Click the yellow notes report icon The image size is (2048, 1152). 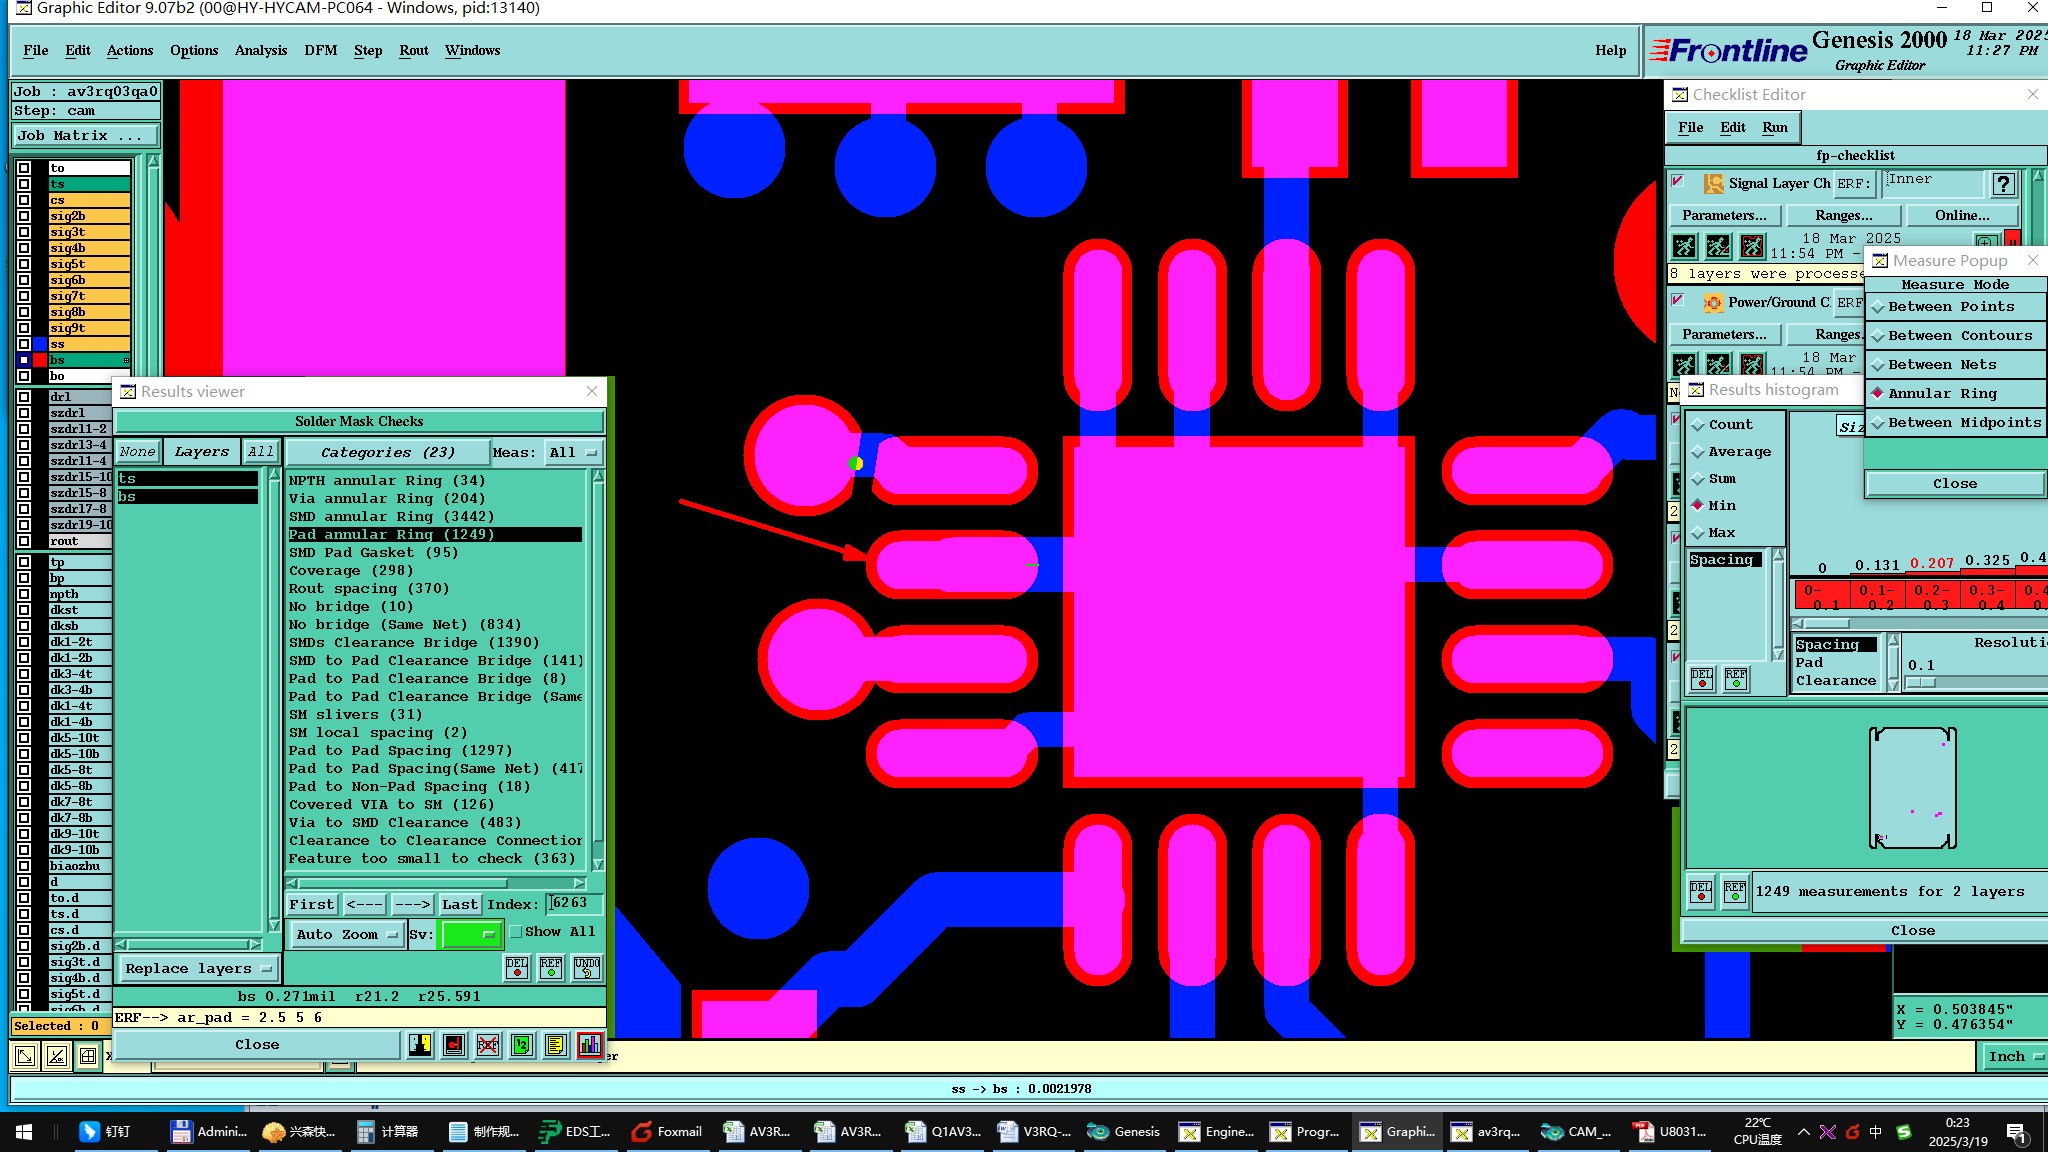coord(555,1045)
